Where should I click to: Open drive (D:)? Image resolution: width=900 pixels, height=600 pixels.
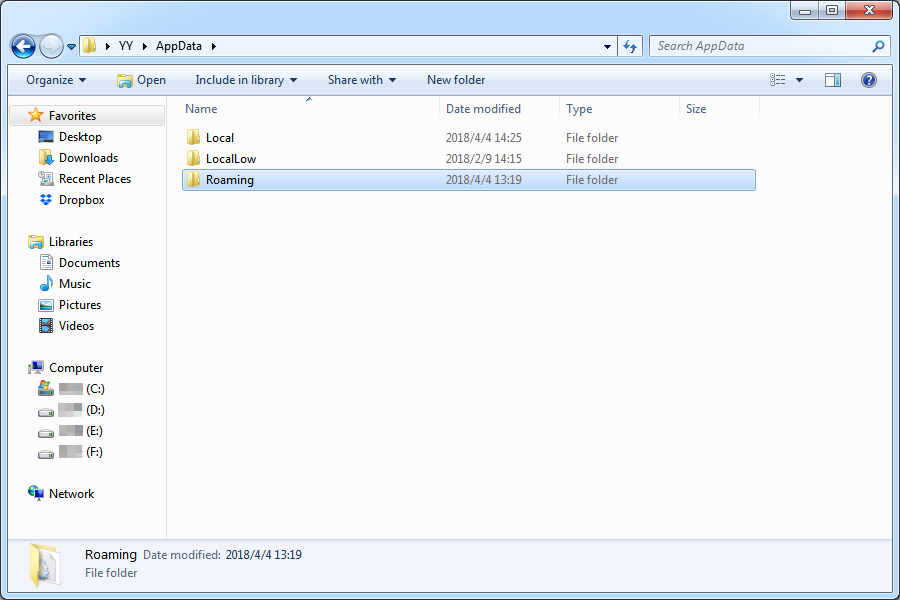82,410
